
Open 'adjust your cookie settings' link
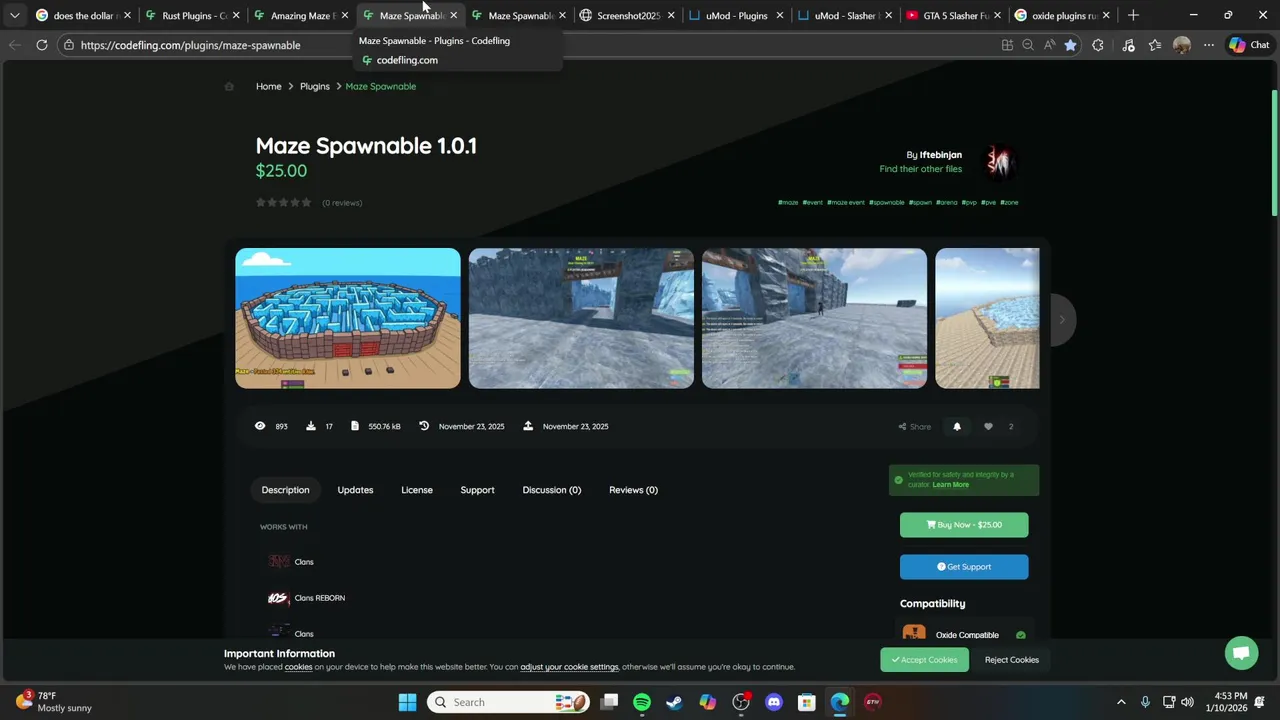coord(569,667)
